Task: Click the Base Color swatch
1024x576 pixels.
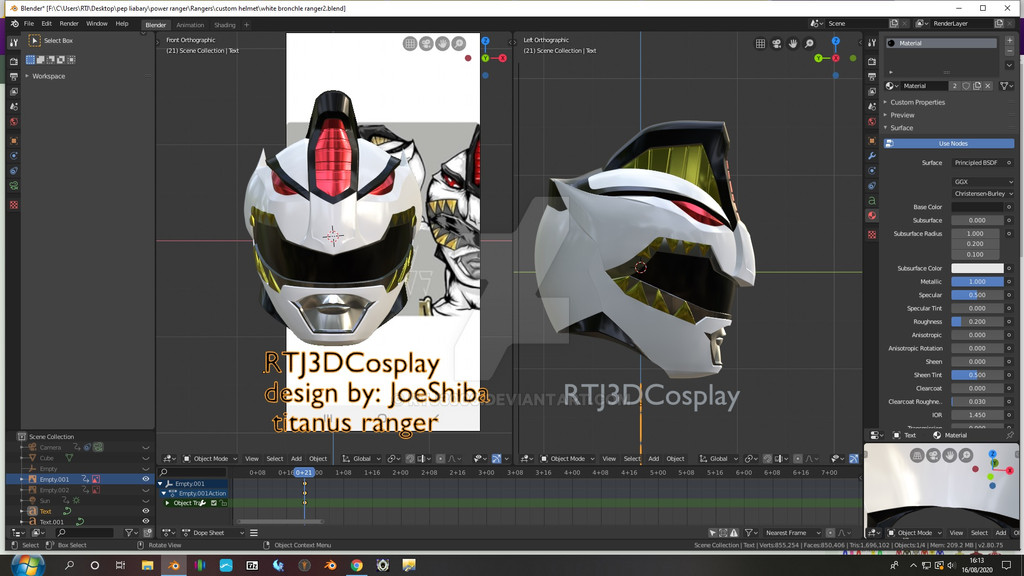Action: (x=977, y=207)
